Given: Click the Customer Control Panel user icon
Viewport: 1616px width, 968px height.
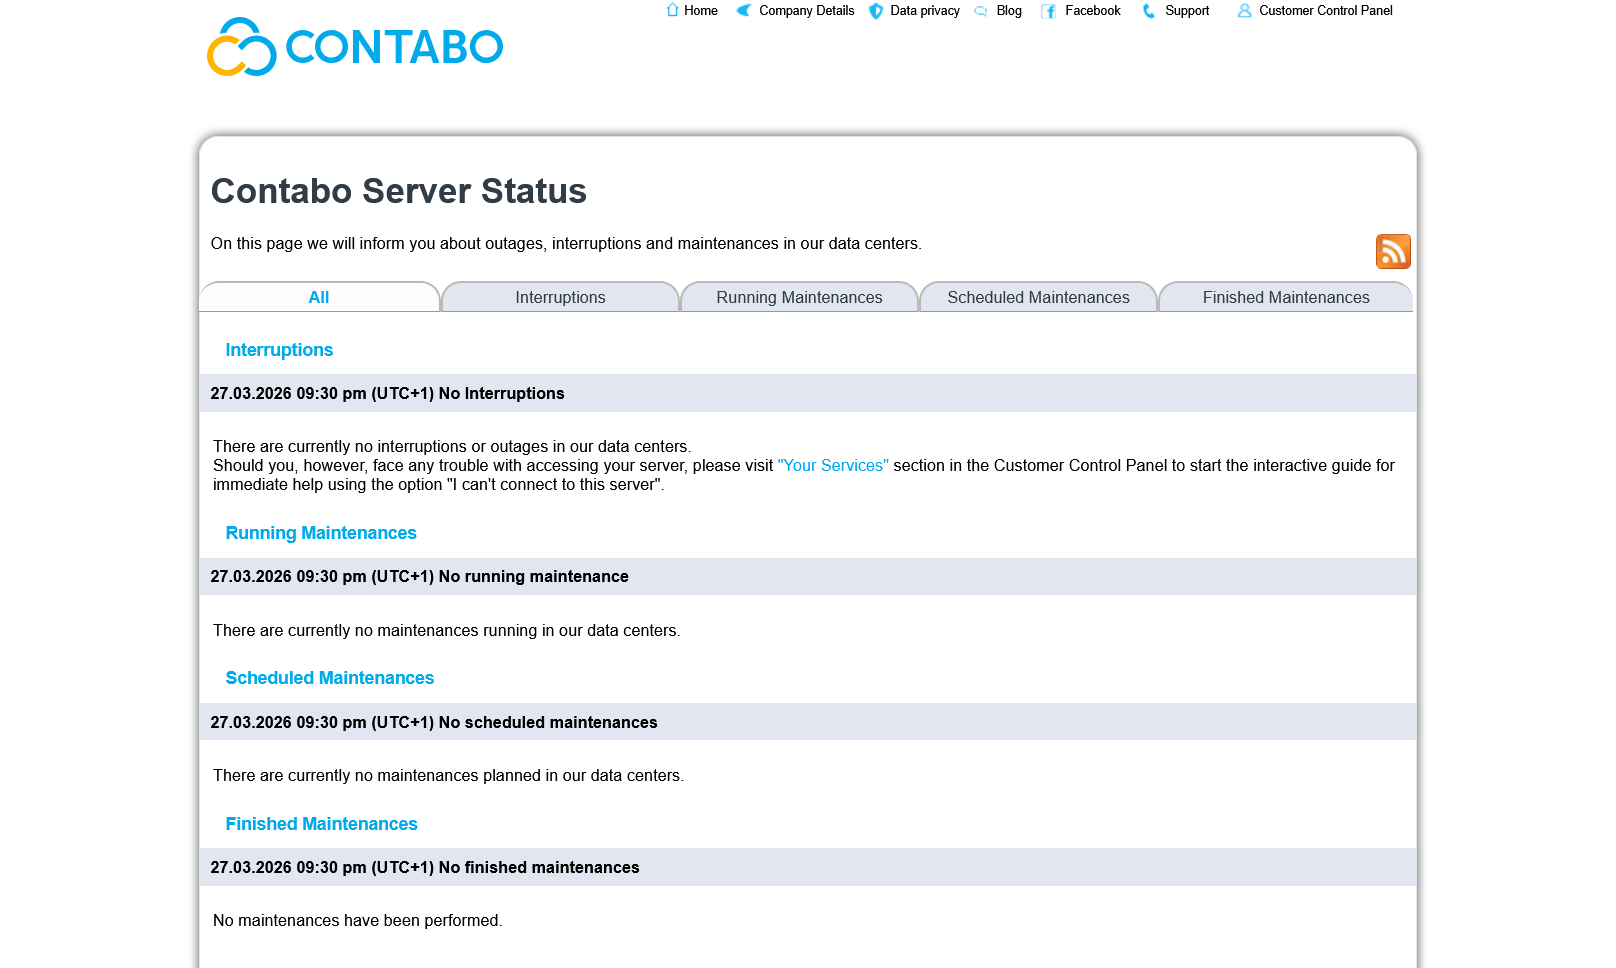Looking at the screenshot, I should point(1244,11).
